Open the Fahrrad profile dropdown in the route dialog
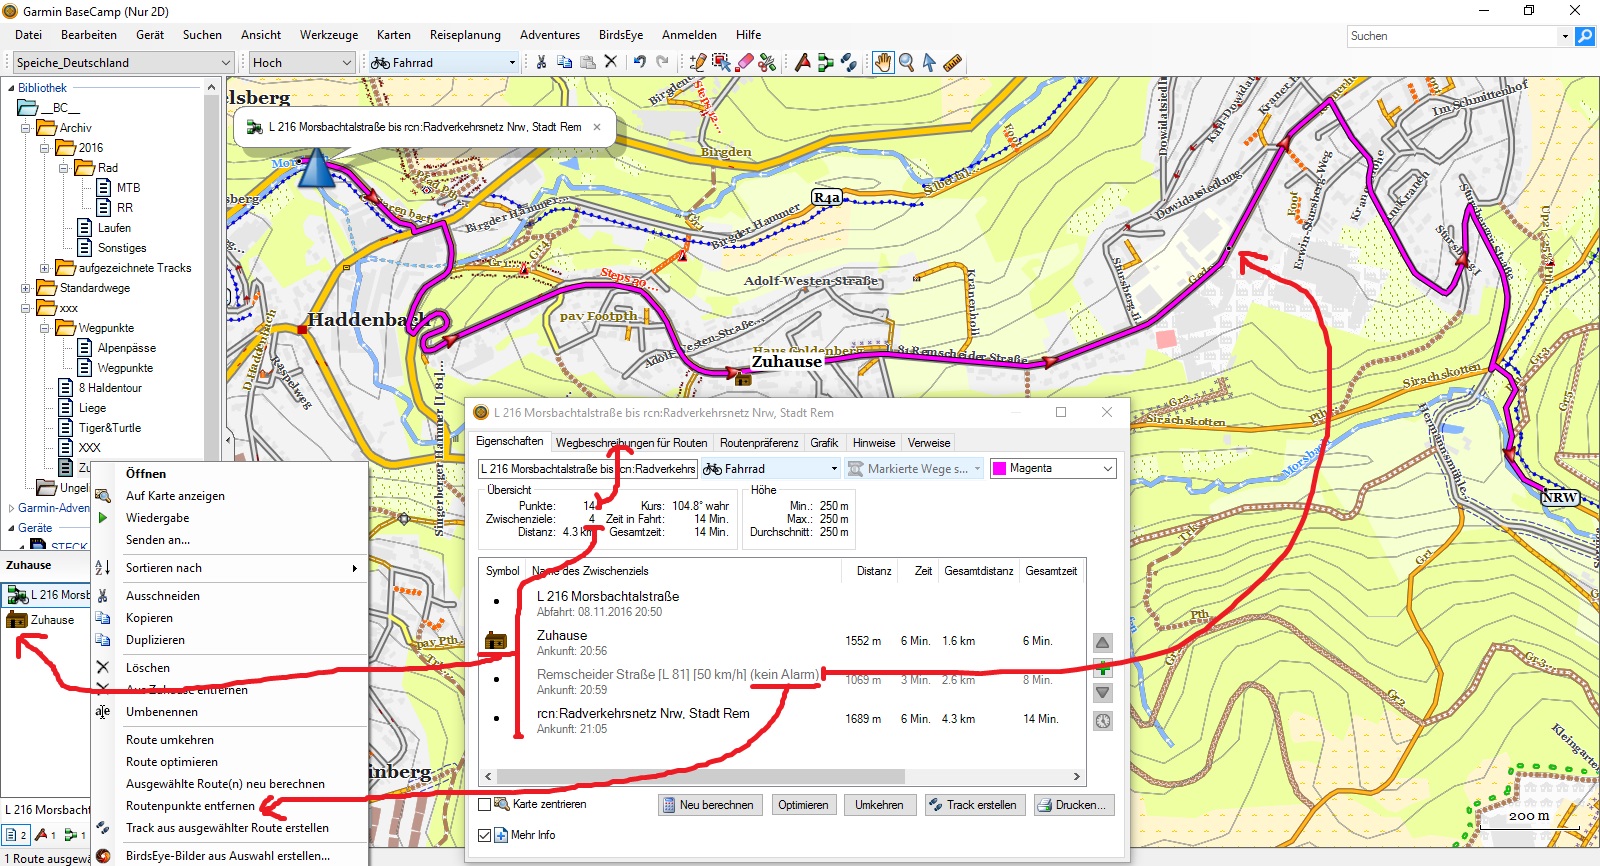This screenshot has width=1600, height=866. (x=770, y=468)
